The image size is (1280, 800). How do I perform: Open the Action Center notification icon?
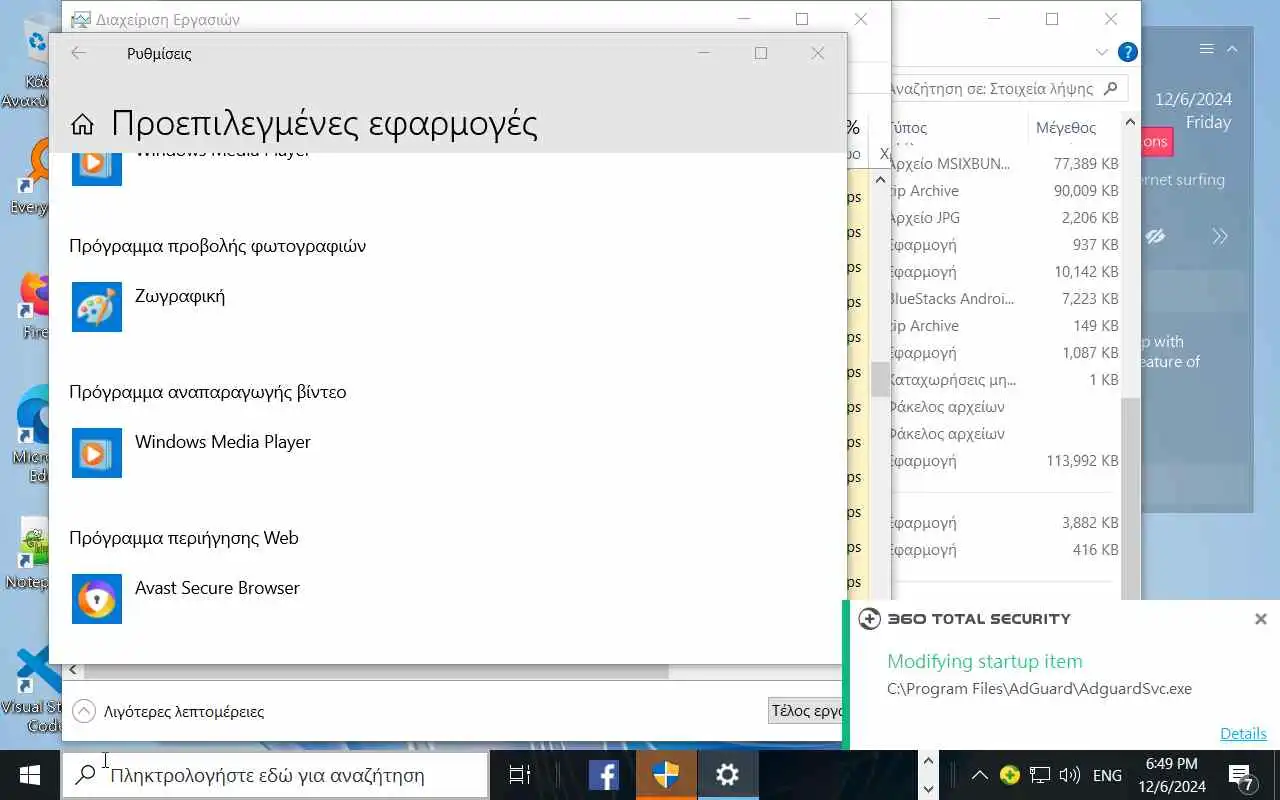(1242, 775)
